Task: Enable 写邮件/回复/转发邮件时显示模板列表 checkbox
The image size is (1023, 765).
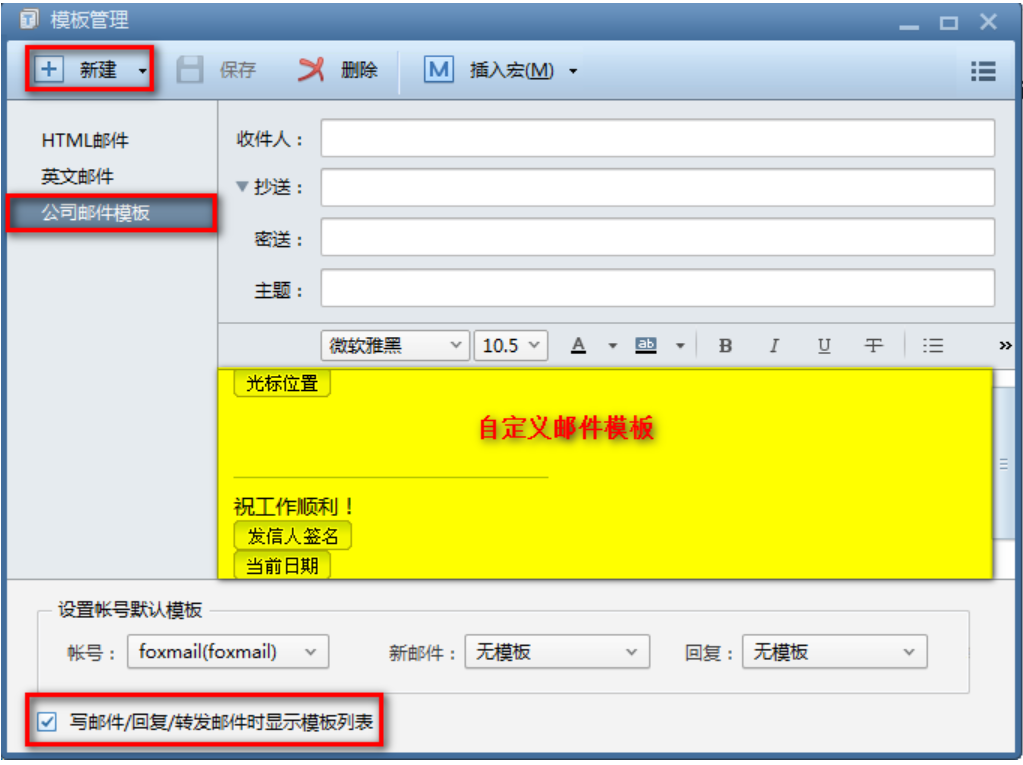Action: pyautogui.click(x=45, y=722)
